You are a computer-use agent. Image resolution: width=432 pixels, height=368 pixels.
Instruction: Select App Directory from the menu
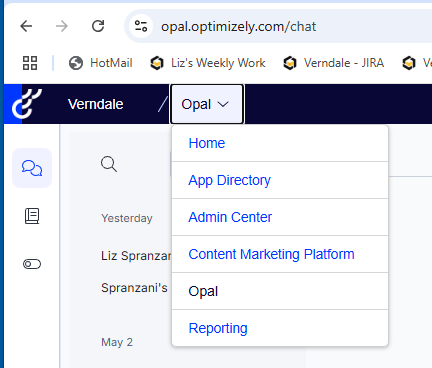click(280, 180)
